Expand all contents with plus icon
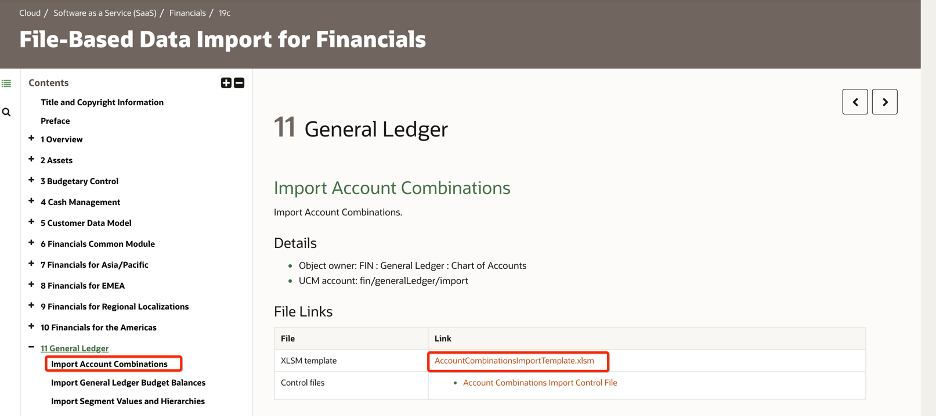This screenshot has height=416, width=936. (226, 83)
